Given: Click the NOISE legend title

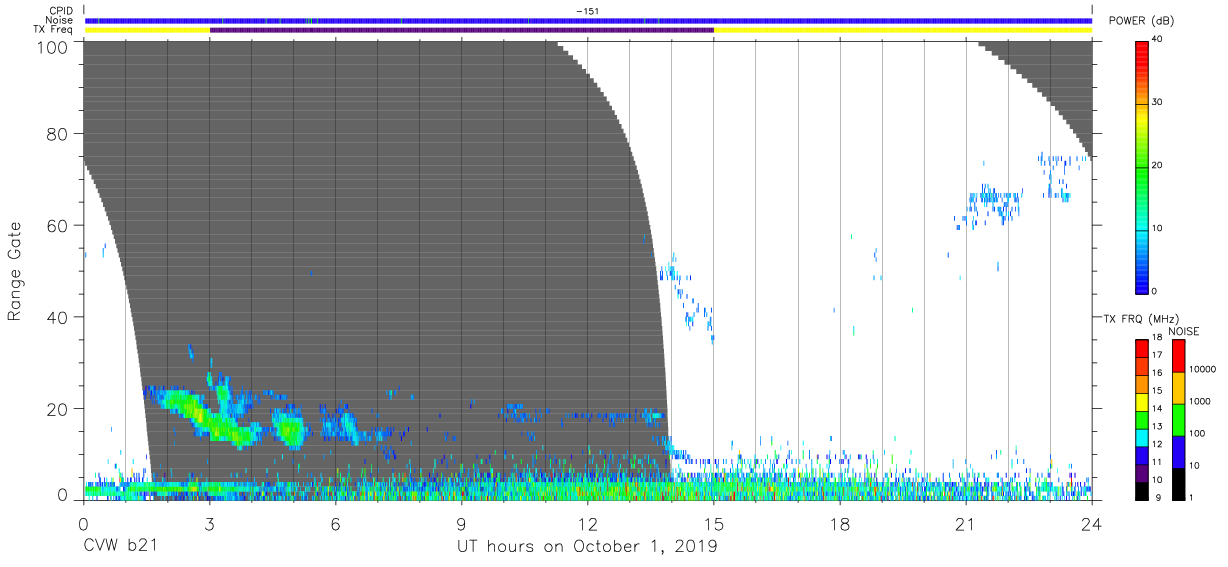Looking at the screenshot, I should 1185,331.
